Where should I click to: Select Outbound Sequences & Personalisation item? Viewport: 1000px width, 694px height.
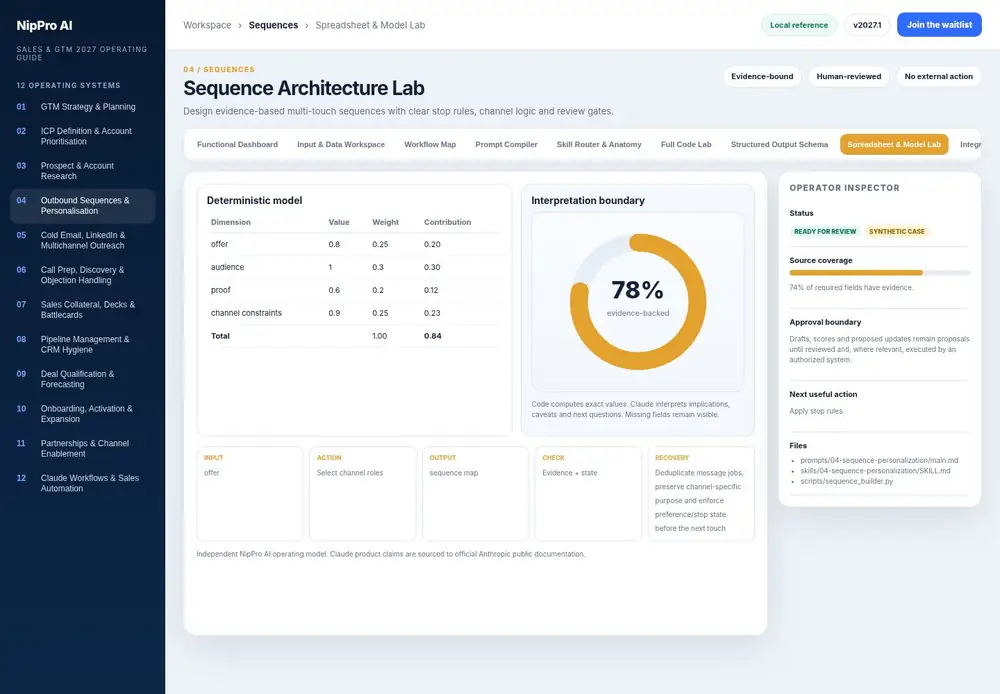tap(82, 205)
